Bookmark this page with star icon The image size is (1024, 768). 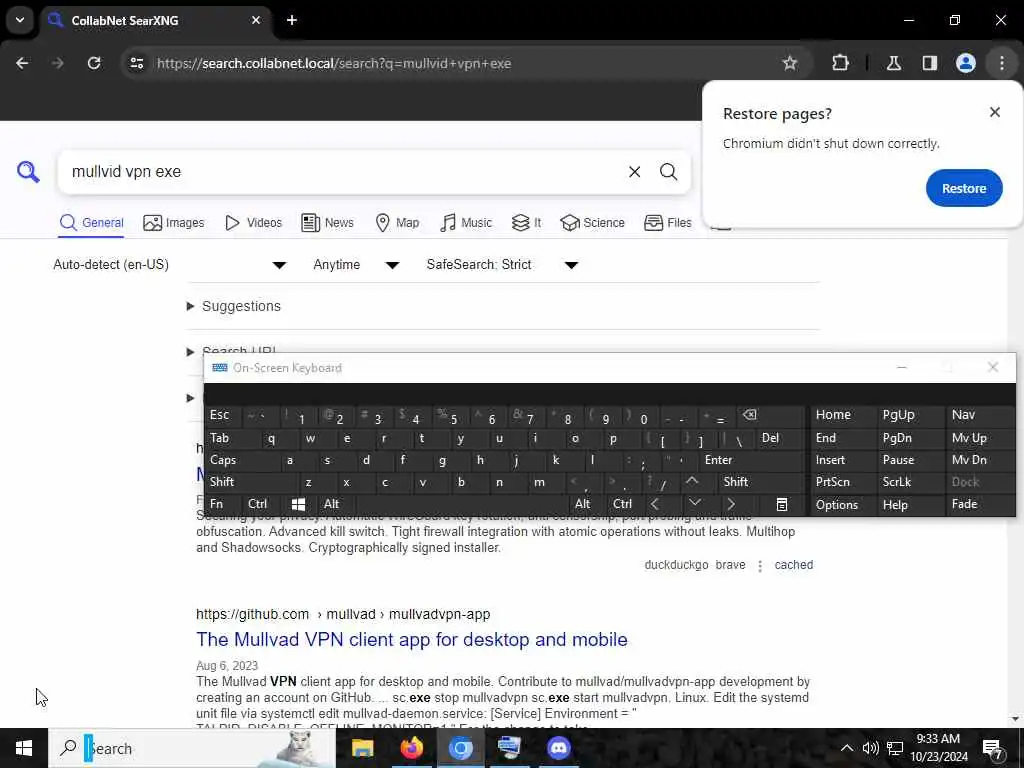tap(790, 63)
